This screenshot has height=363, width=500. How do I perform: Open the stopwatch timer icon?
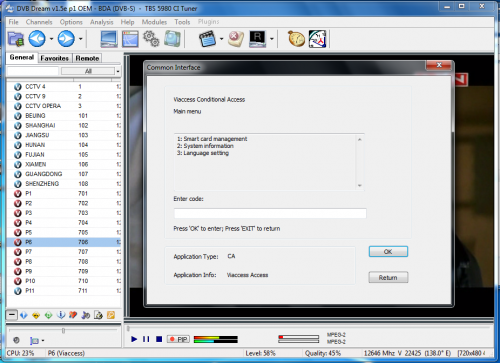(x=296, y=39)
